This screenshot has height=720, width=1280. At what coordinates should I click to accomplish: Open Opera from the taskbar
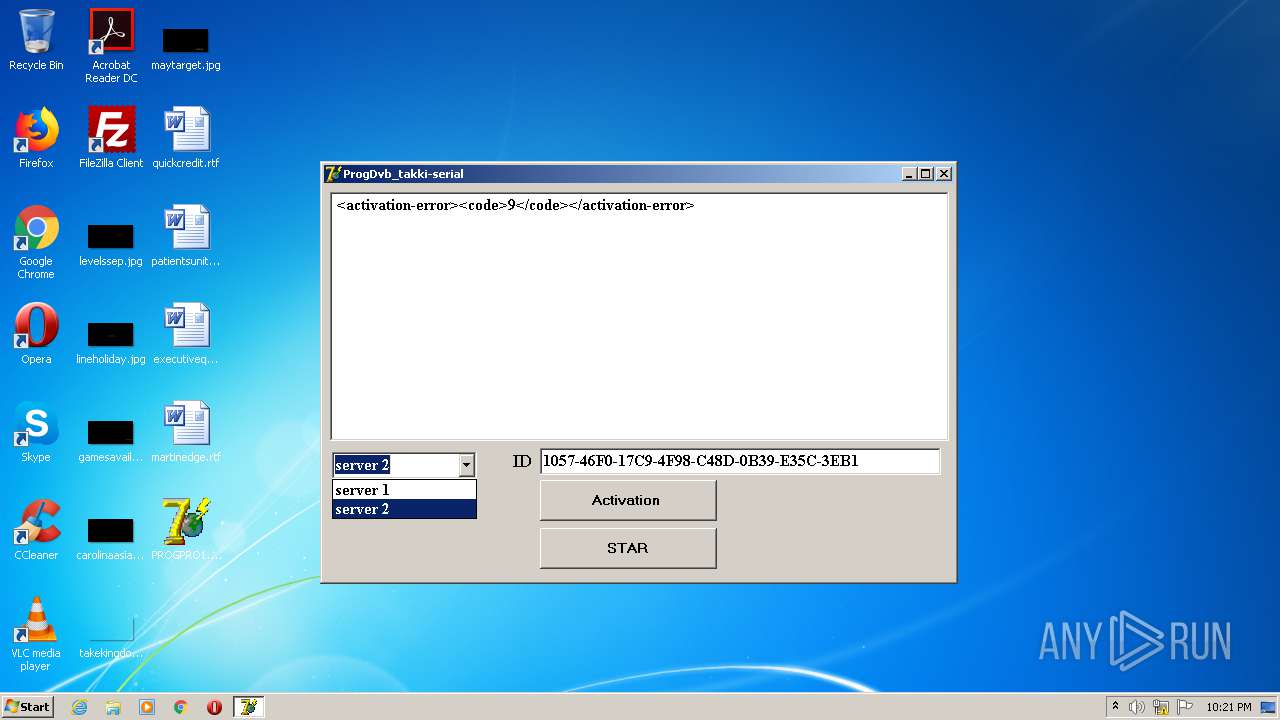[214, 707]
